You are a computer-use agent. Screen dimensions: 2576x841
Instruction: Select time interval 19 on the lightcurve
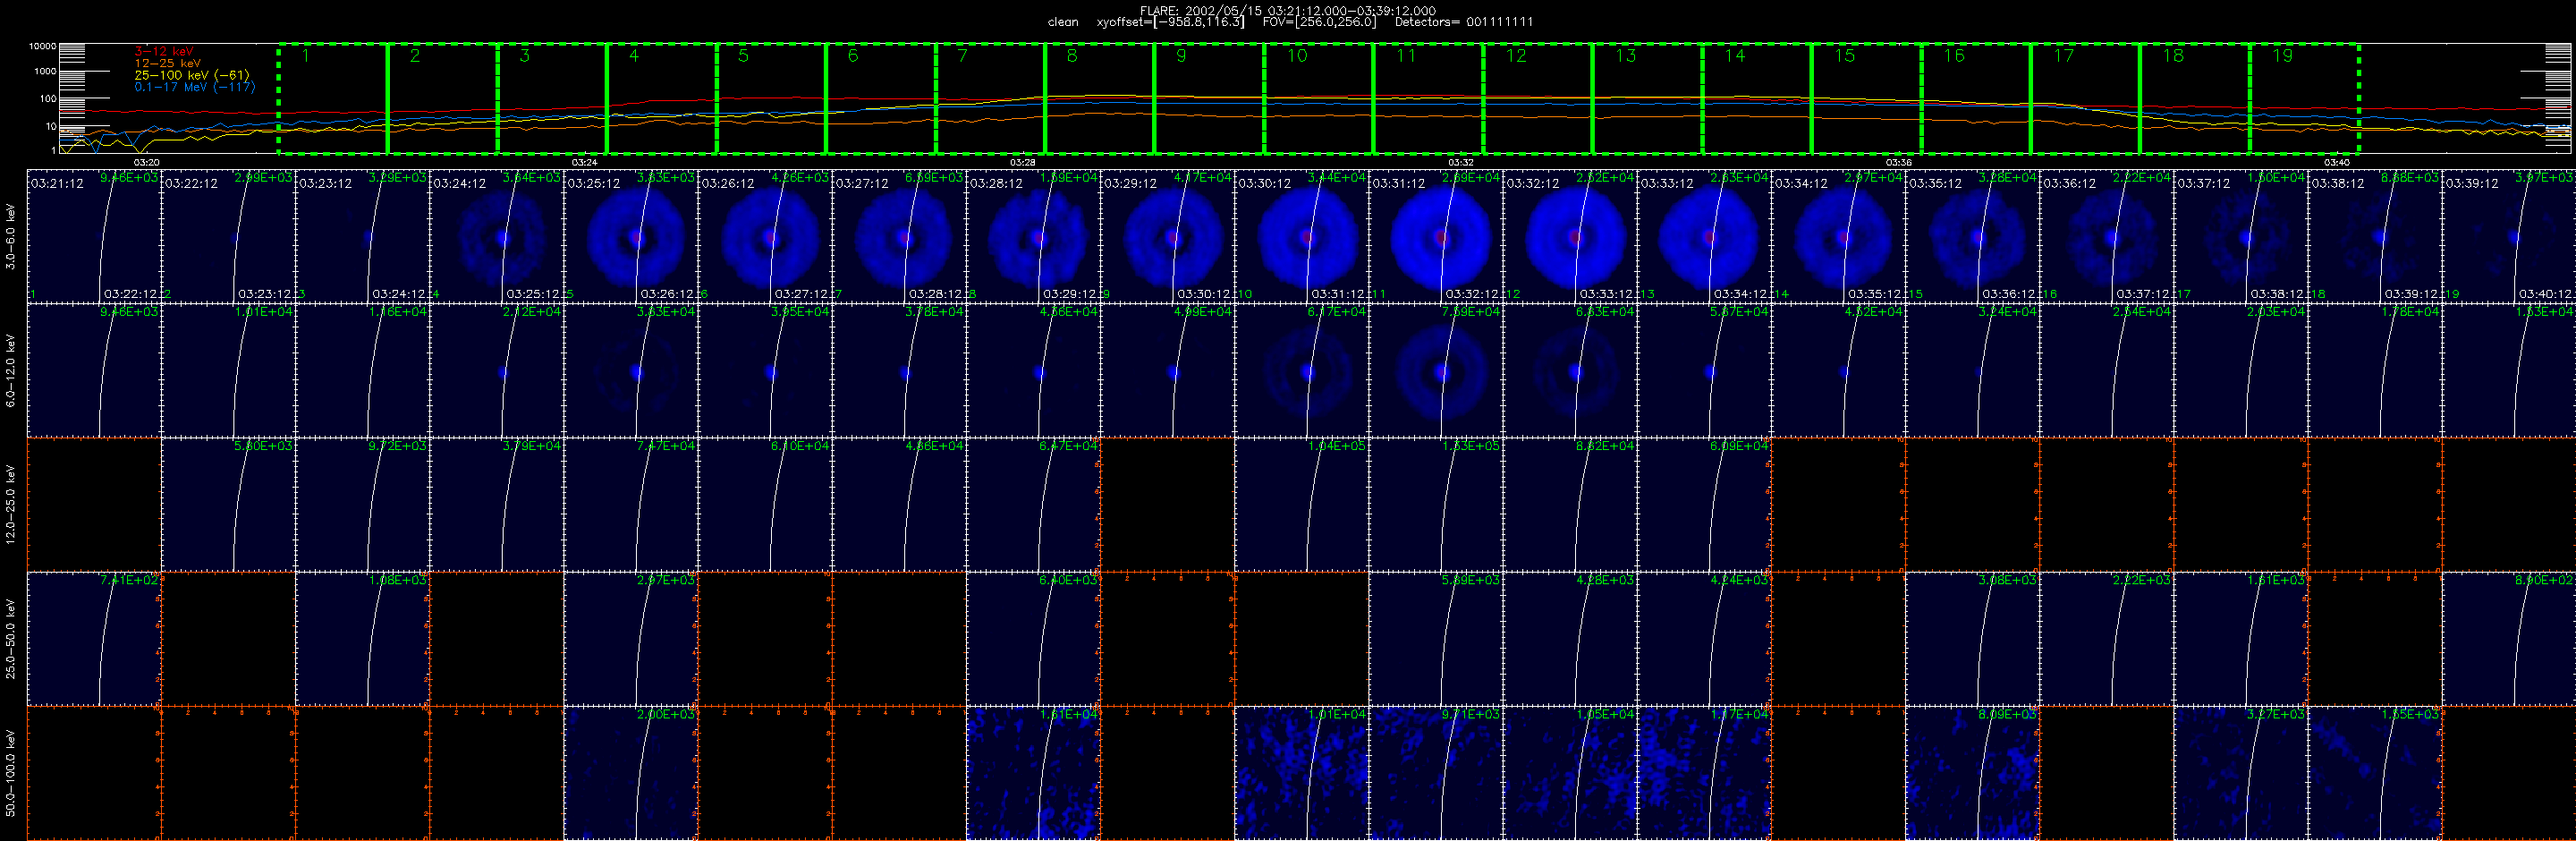[2304, 98]
